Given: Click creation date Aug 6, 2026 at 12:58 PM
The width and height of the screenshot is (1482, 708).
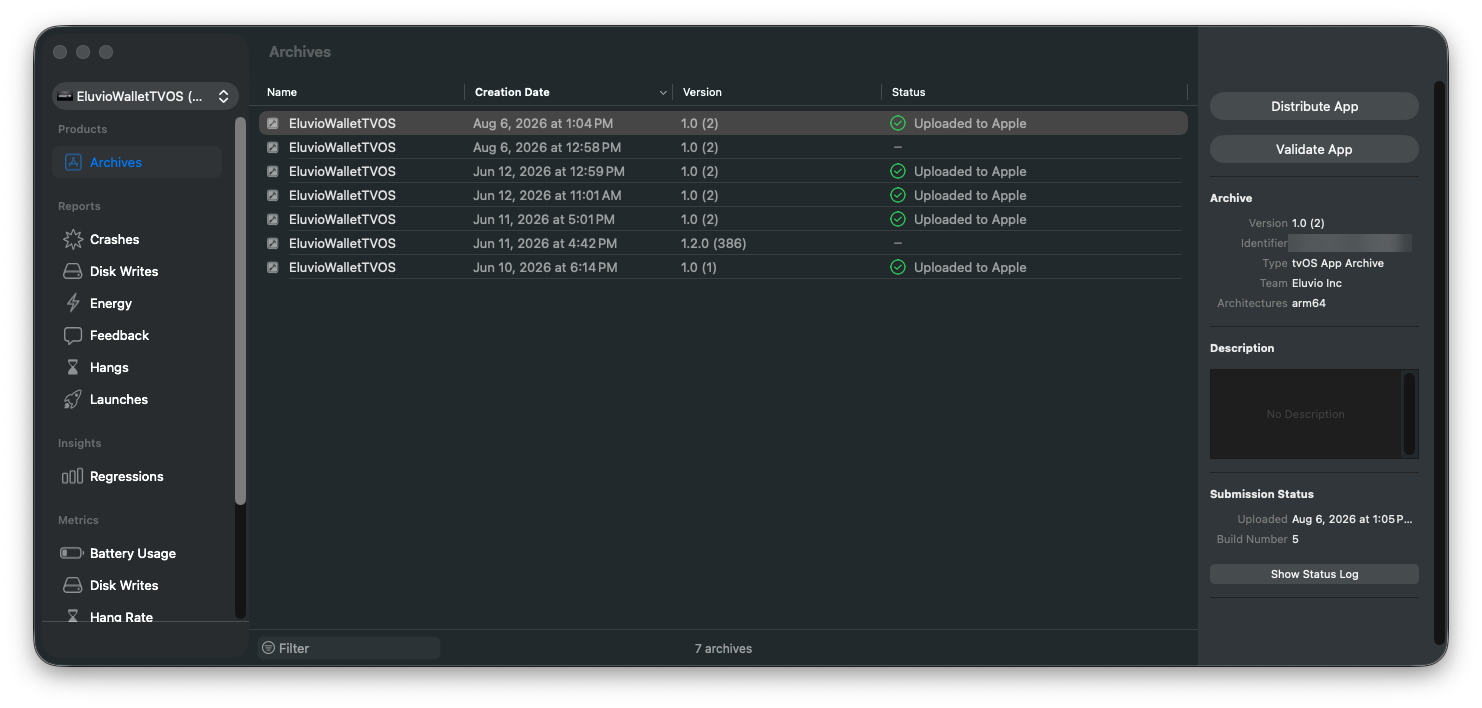Looking at the screenshot, I should [547, 147].
